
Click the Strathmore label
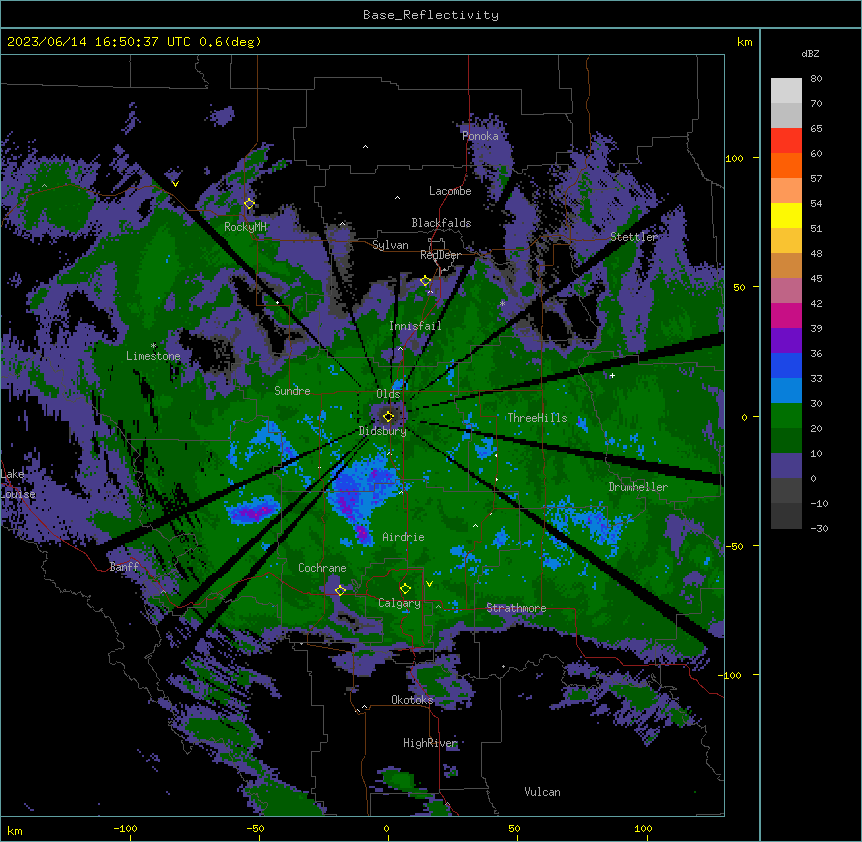click(516, 608)
